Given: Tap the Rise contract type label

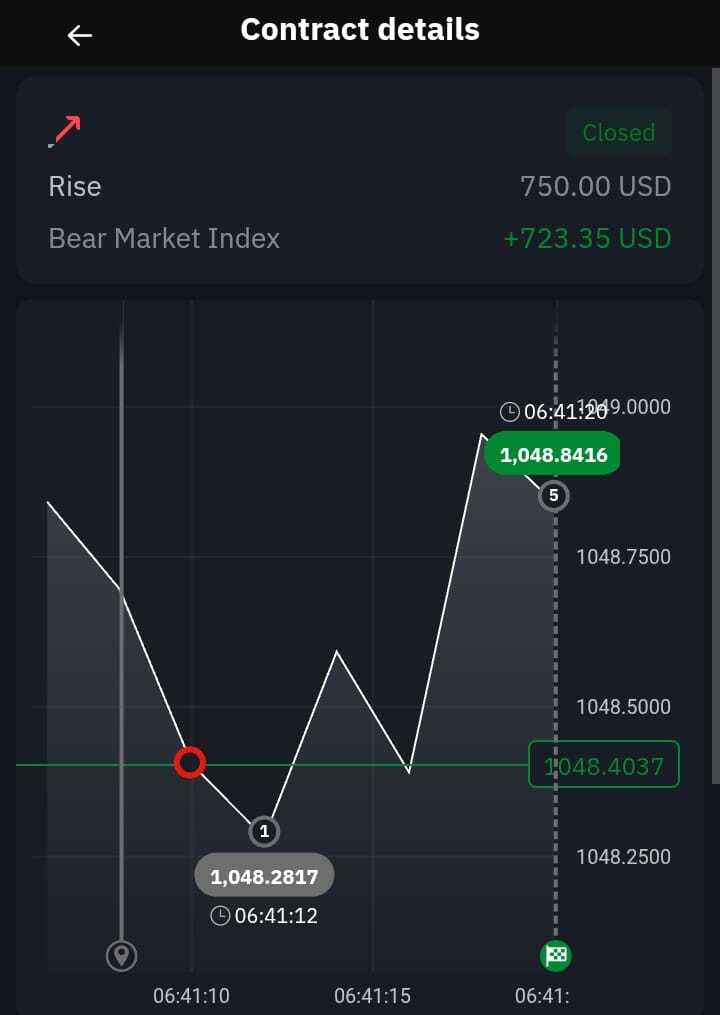Looking at the screenshot, I should (x=74, y=186).
